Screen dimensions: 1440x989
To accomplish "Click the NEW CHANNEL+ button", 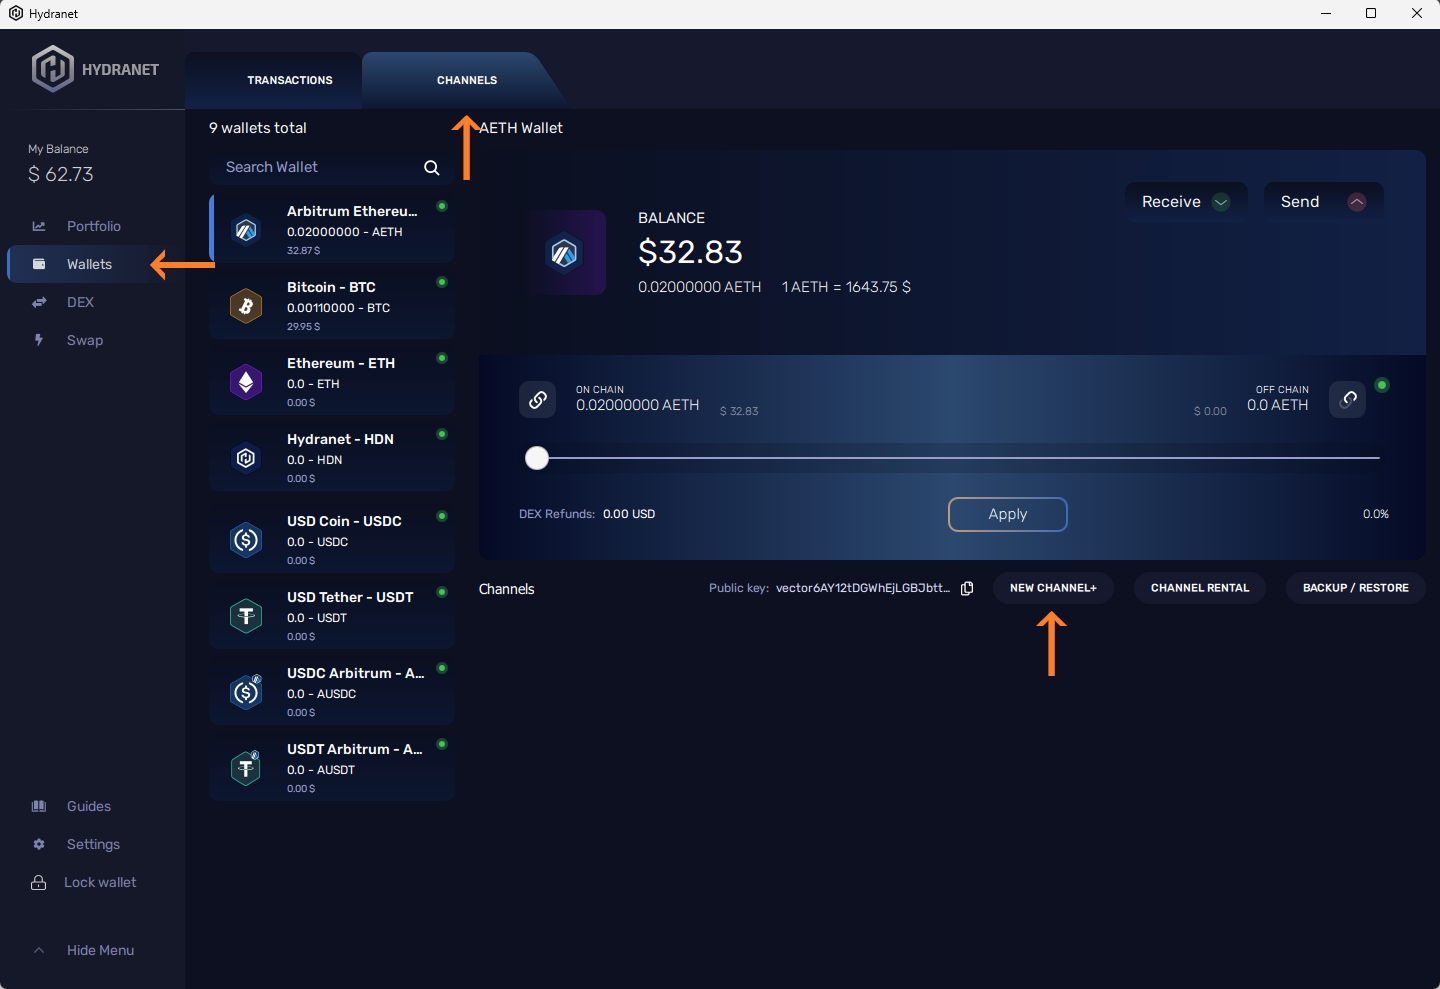I will 1053,588.
